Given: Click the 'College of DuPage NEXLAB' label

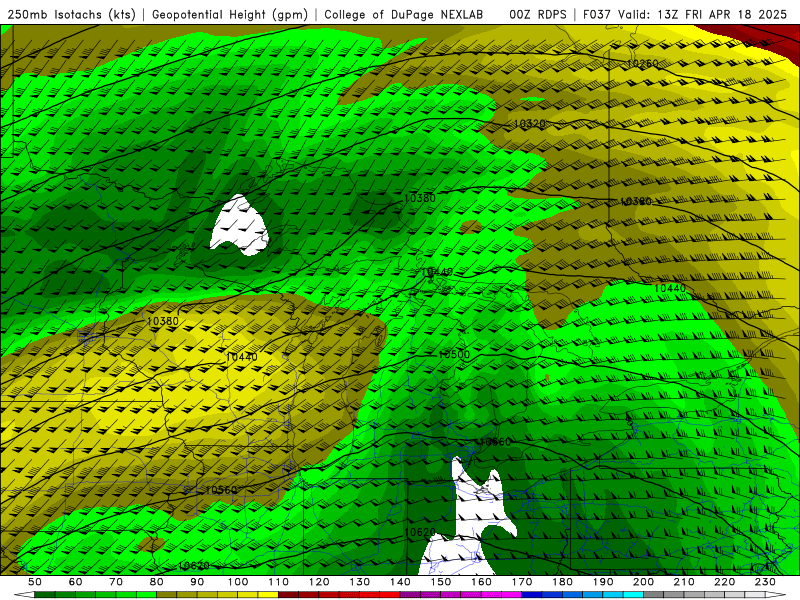Looking at the screenshot, I should [x=404, y=15].
